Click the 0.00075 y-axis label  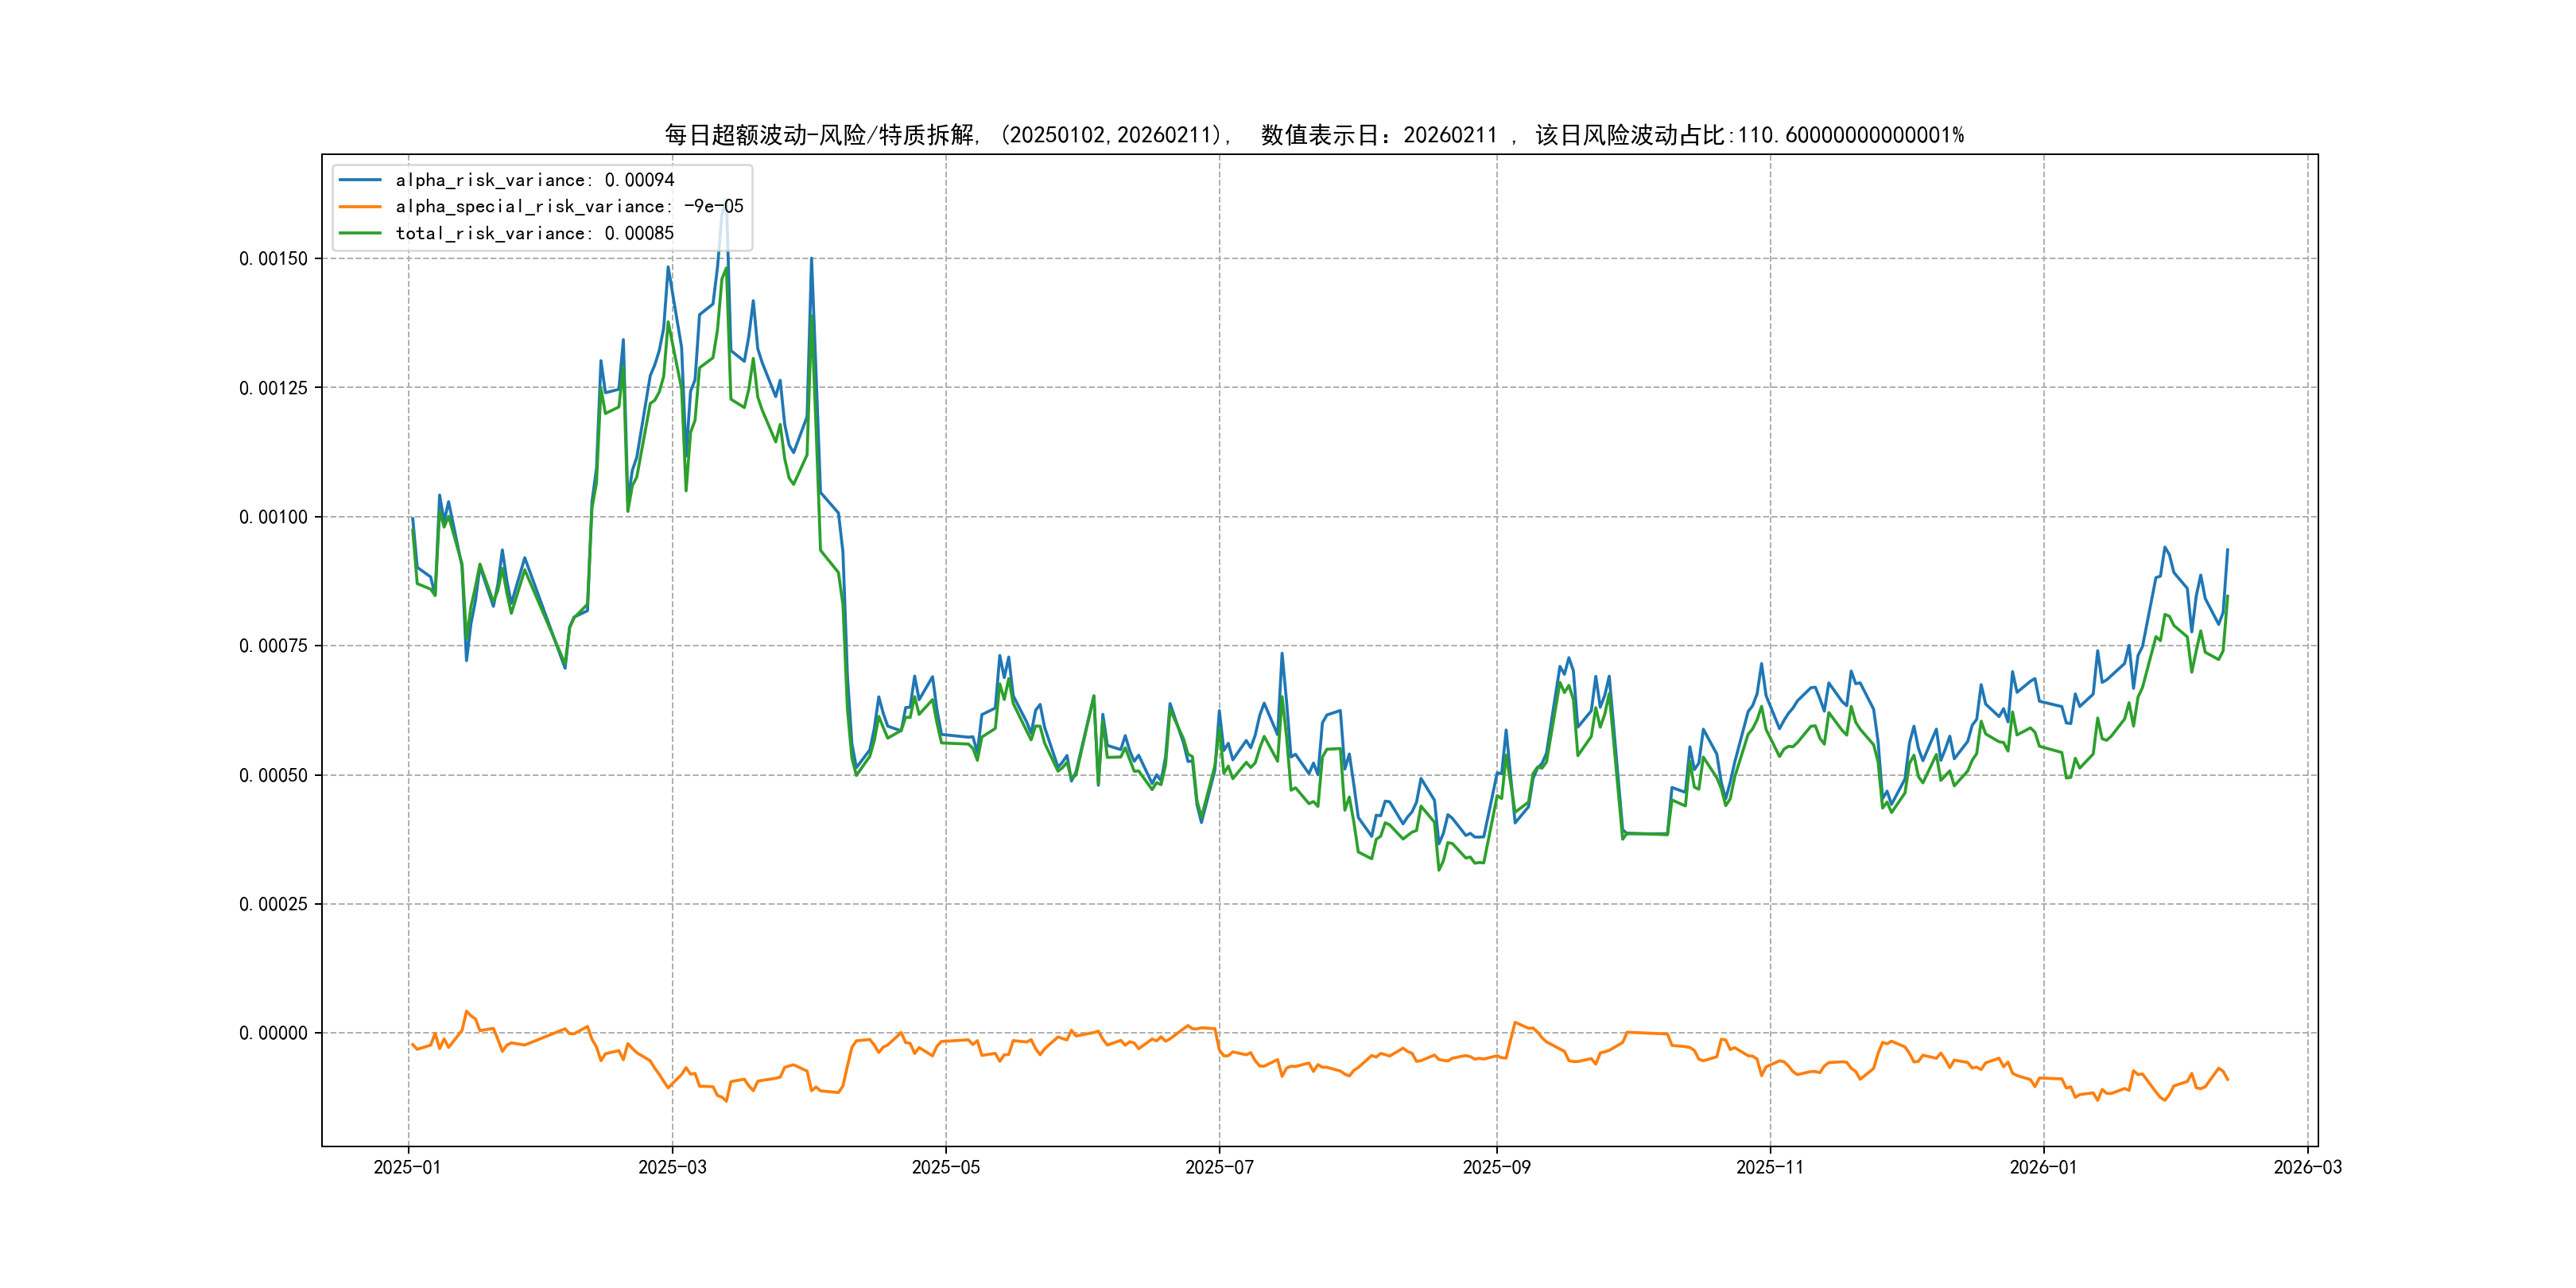[x=273, y=646]
